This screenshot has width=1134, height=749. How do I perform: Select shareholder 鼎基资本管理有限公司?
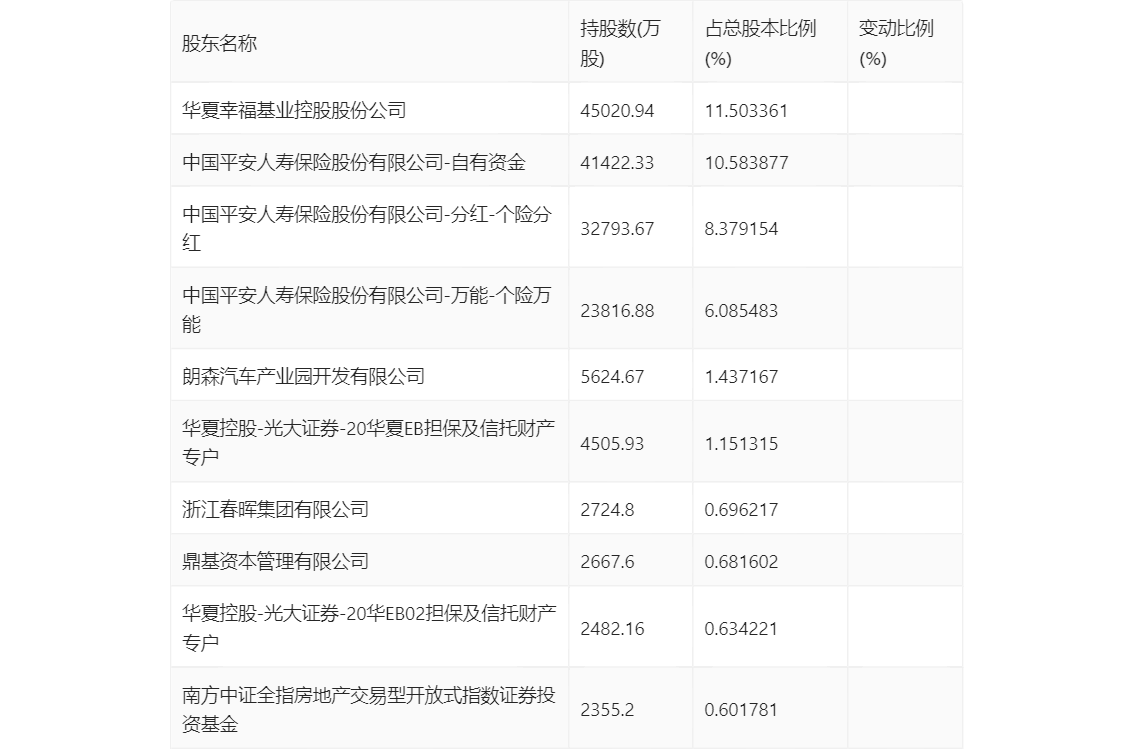tap(275, 562)
